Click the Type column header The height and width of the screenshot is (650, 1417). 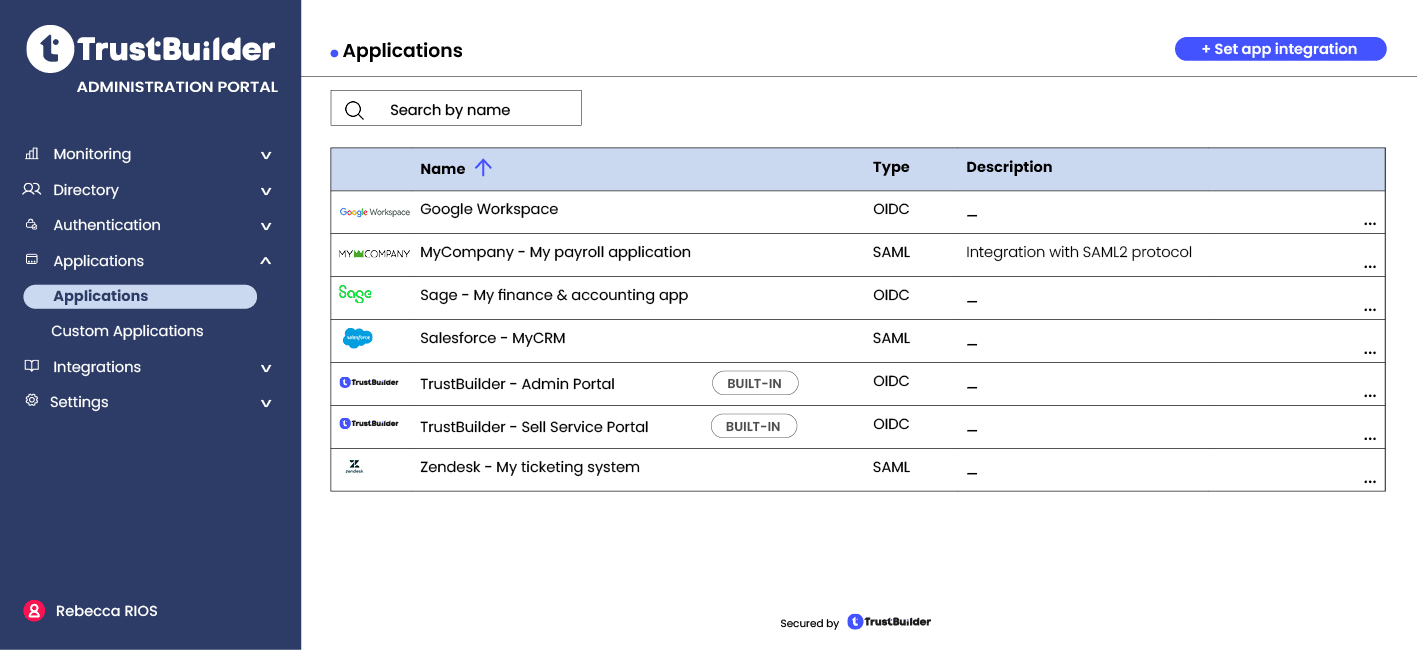click(x=891, y=167)
